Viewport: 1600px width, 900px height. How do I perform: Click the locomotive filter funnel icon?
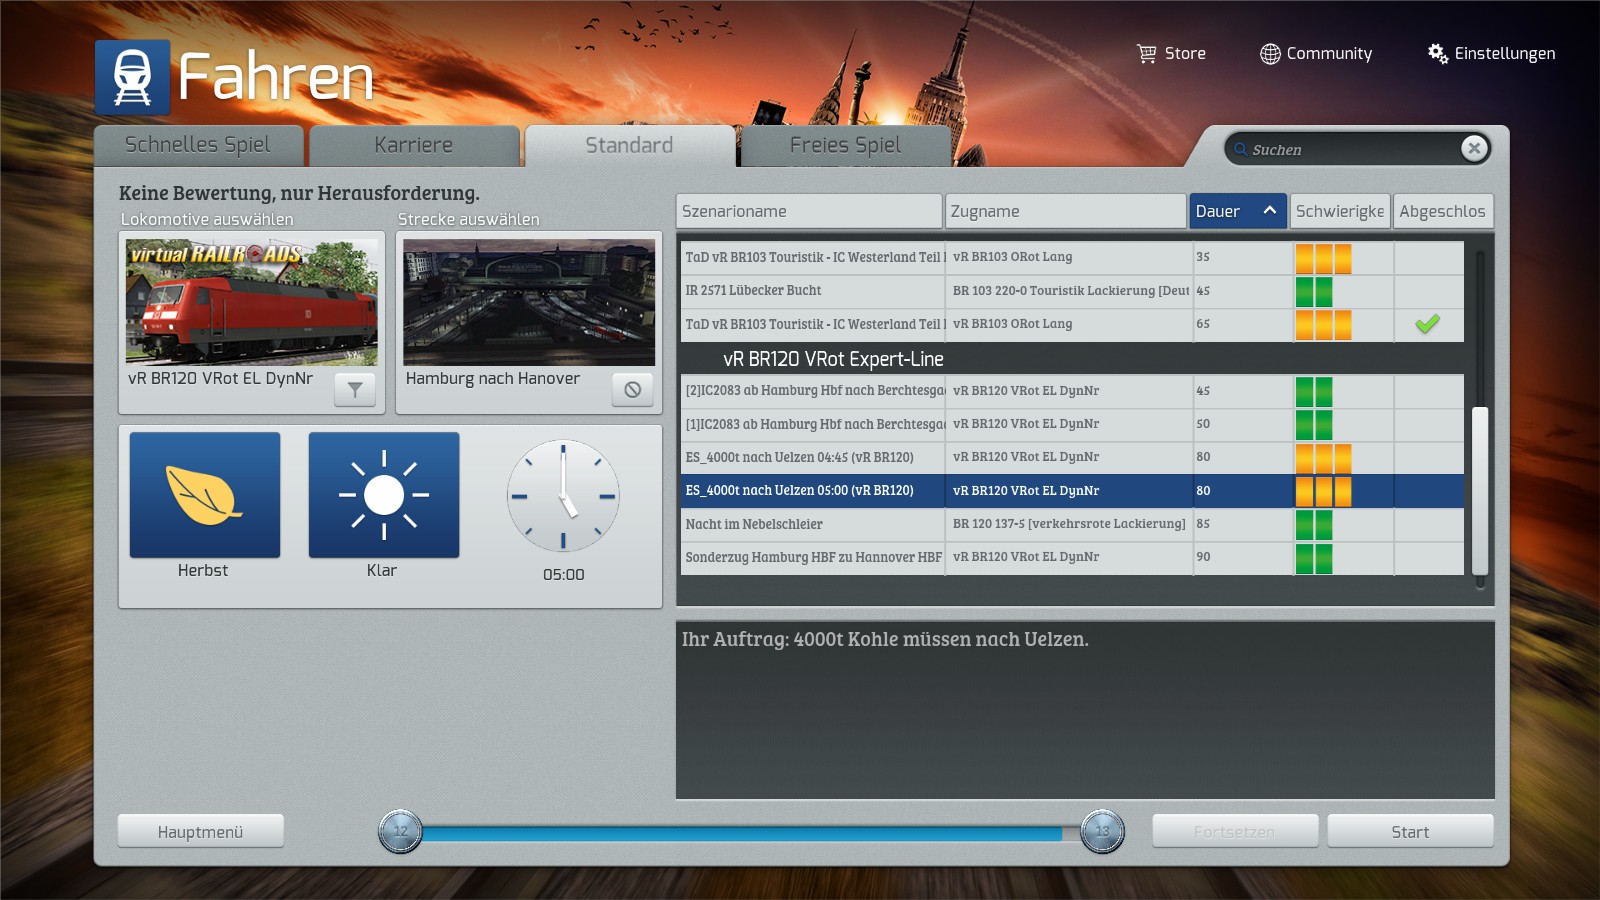355,390
